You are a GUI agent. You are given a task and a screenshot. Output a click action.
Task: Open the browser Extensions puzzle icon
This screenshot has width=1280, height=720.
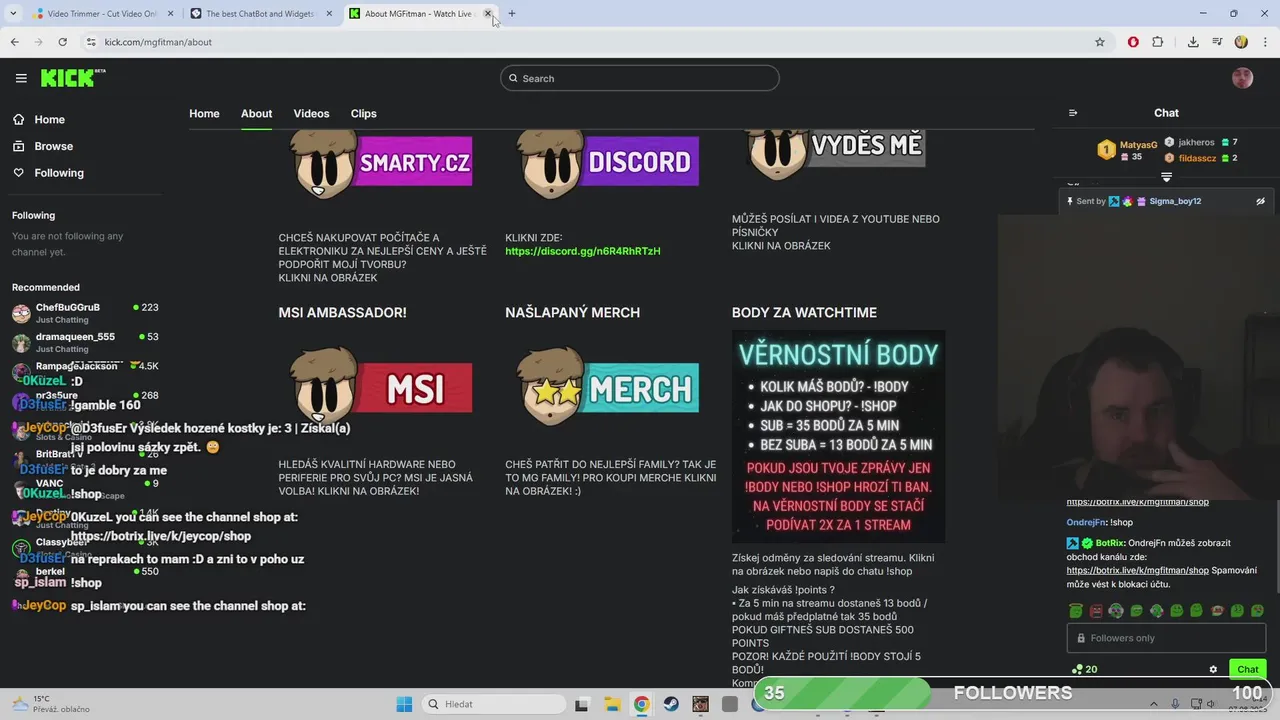[x=1158, y=42]
